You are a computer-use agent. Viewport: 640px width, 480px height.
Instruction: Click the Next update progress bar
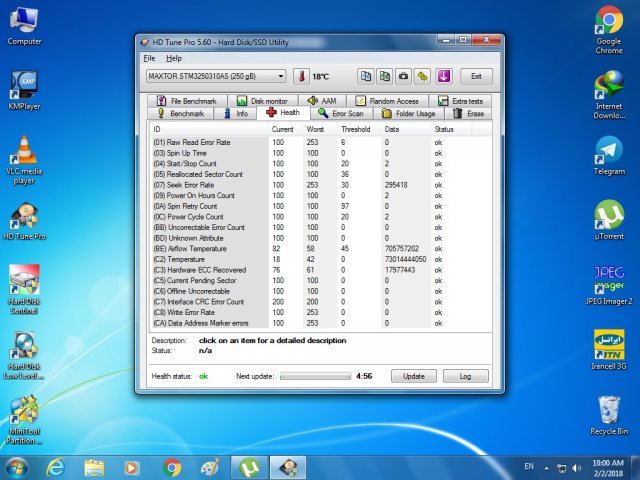(314, 376)
